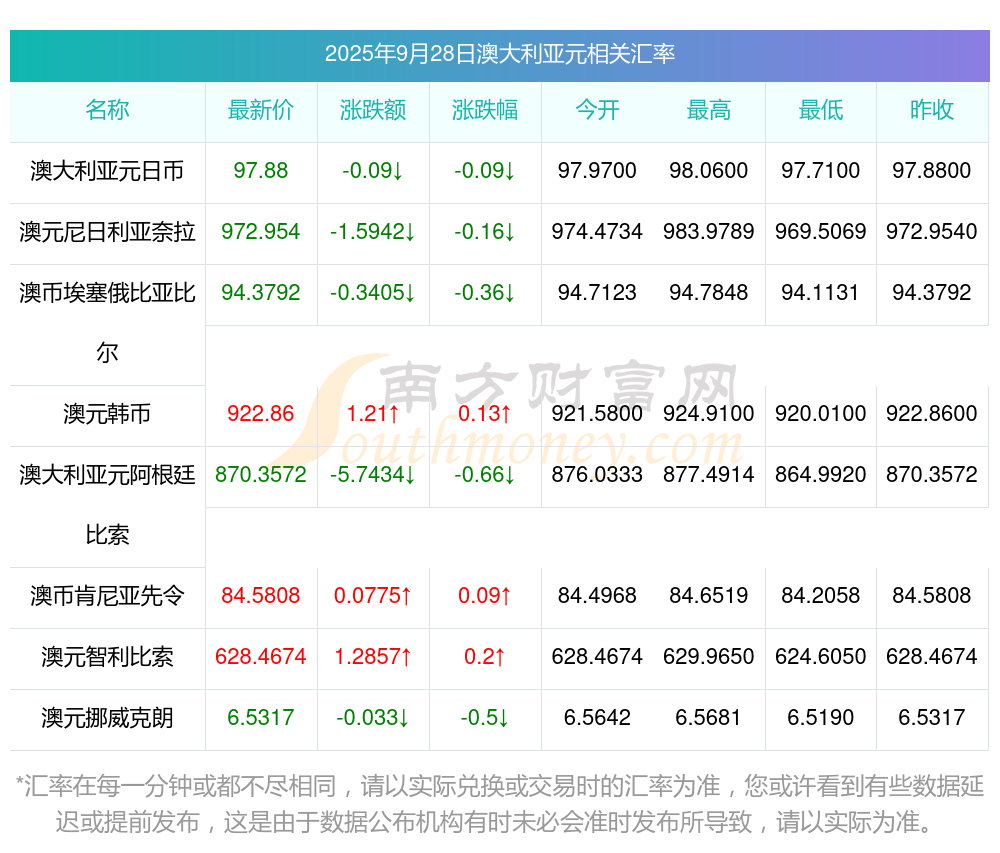The image size is (1000, 853).
Task: Click the high value '84.6519'
Action: point(709,596)
